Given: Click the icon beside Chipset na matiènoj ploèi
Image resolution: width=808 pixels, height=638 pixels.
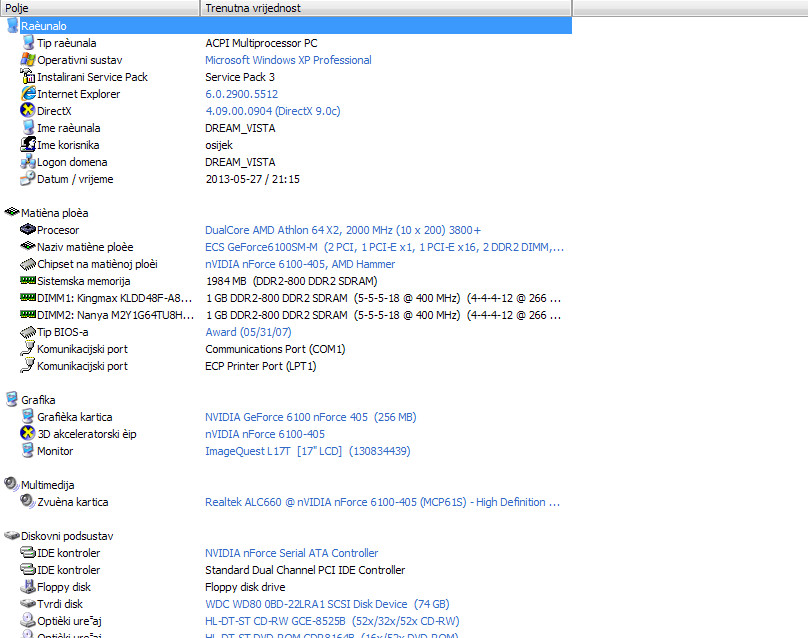Looking at the screenshot, I should (28, 264).
